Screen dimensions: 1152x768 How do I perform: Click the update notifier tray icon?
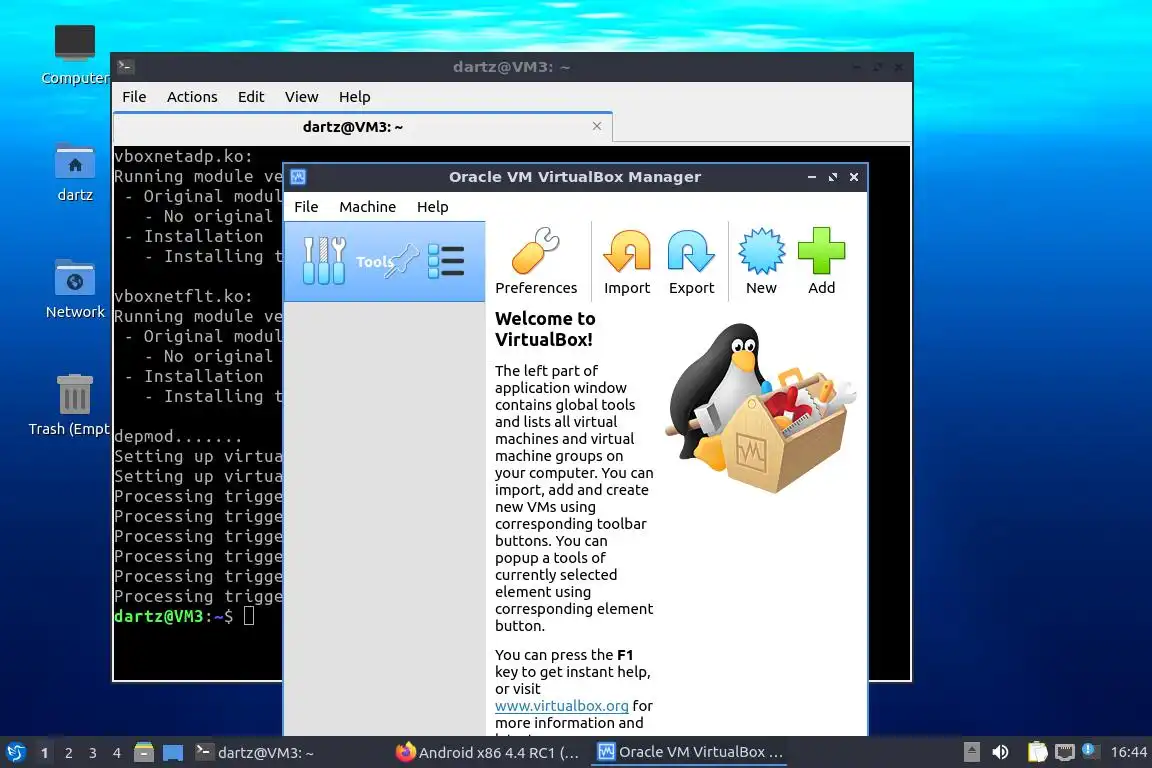[x=1090, y=750]
